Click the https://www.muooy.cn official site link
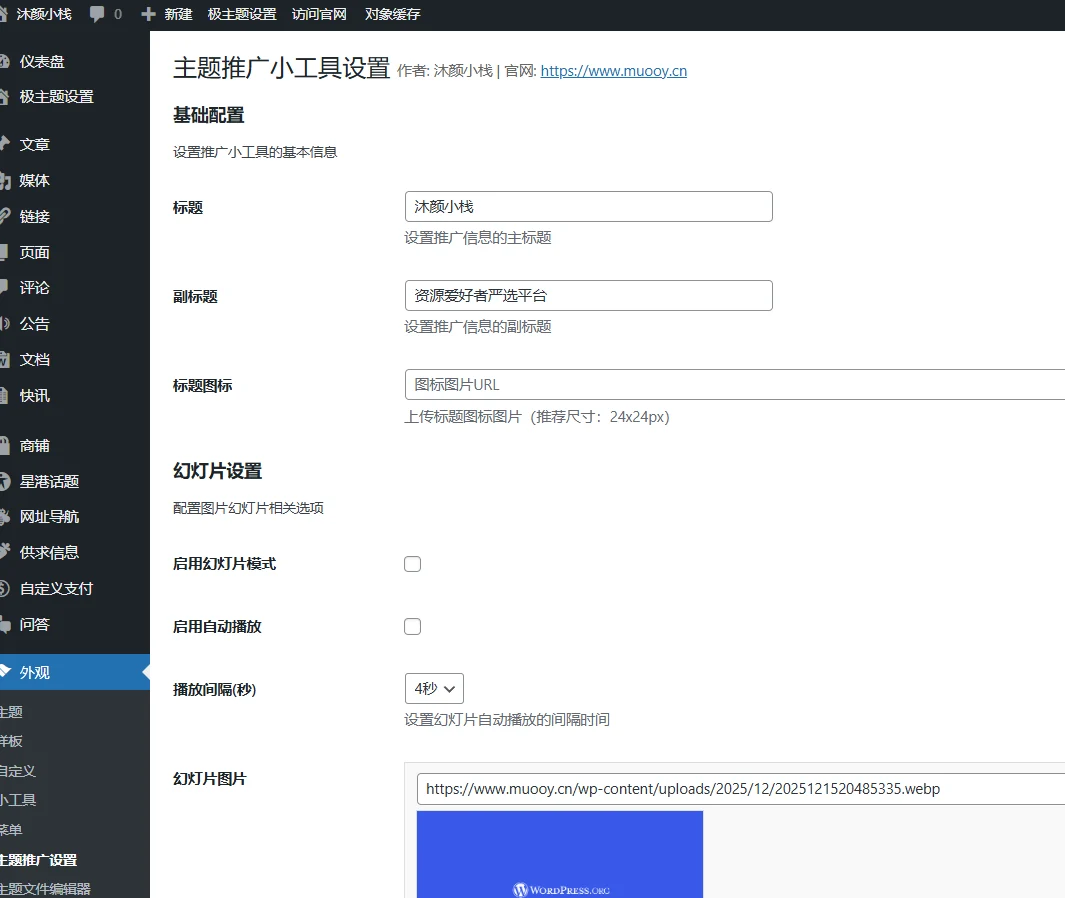 [613, 71]
